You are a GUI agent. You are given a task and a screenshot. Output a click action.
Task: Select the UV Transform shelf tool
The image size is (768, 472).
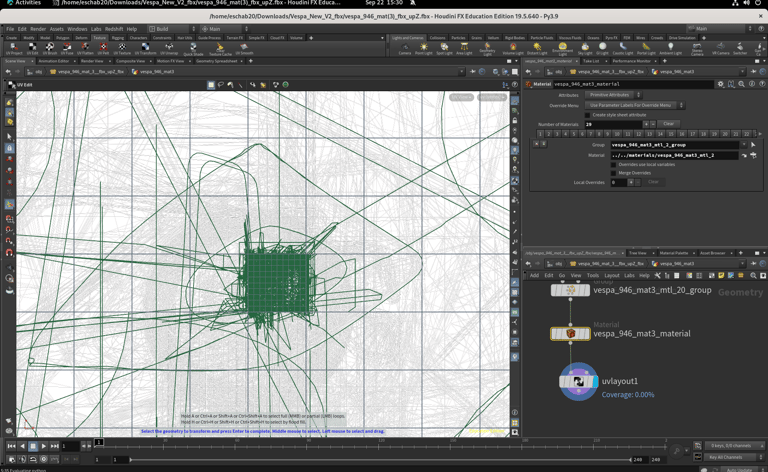[x=145, y=48]
